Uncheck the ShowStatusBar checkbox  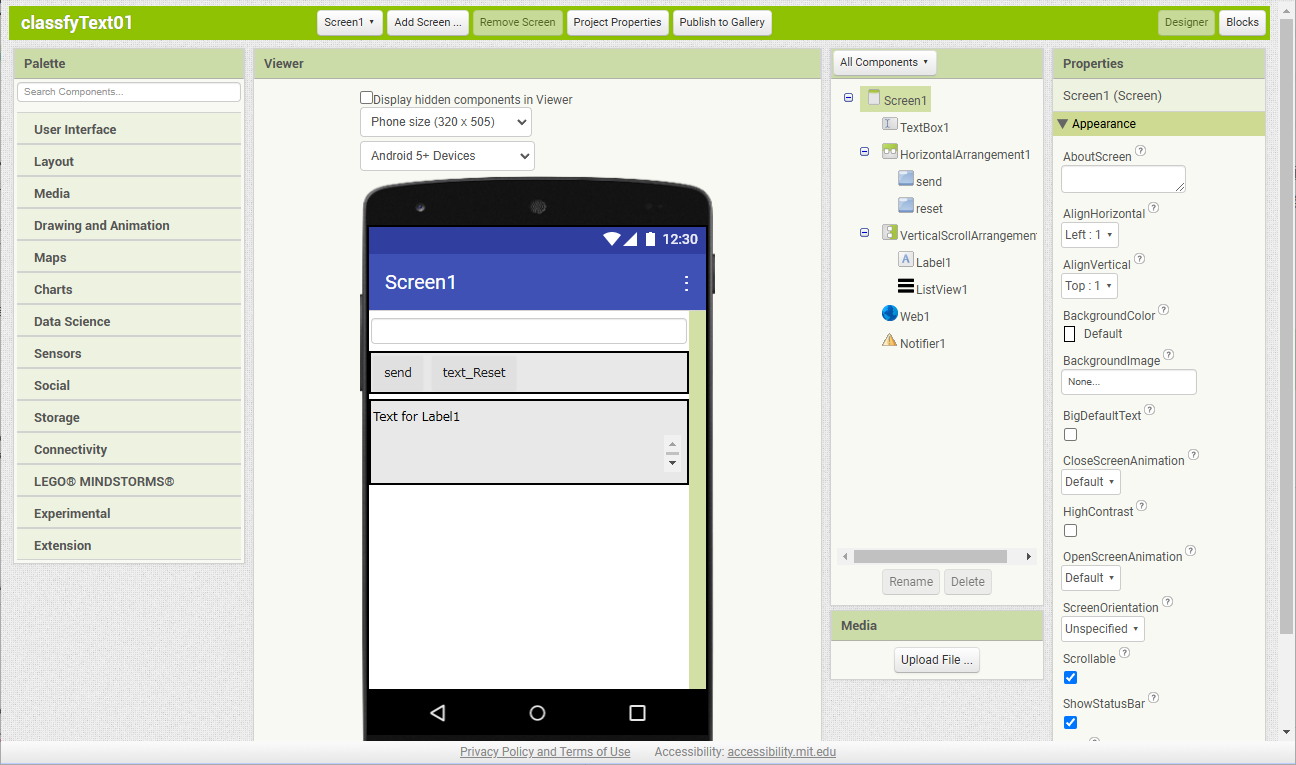1070,723
